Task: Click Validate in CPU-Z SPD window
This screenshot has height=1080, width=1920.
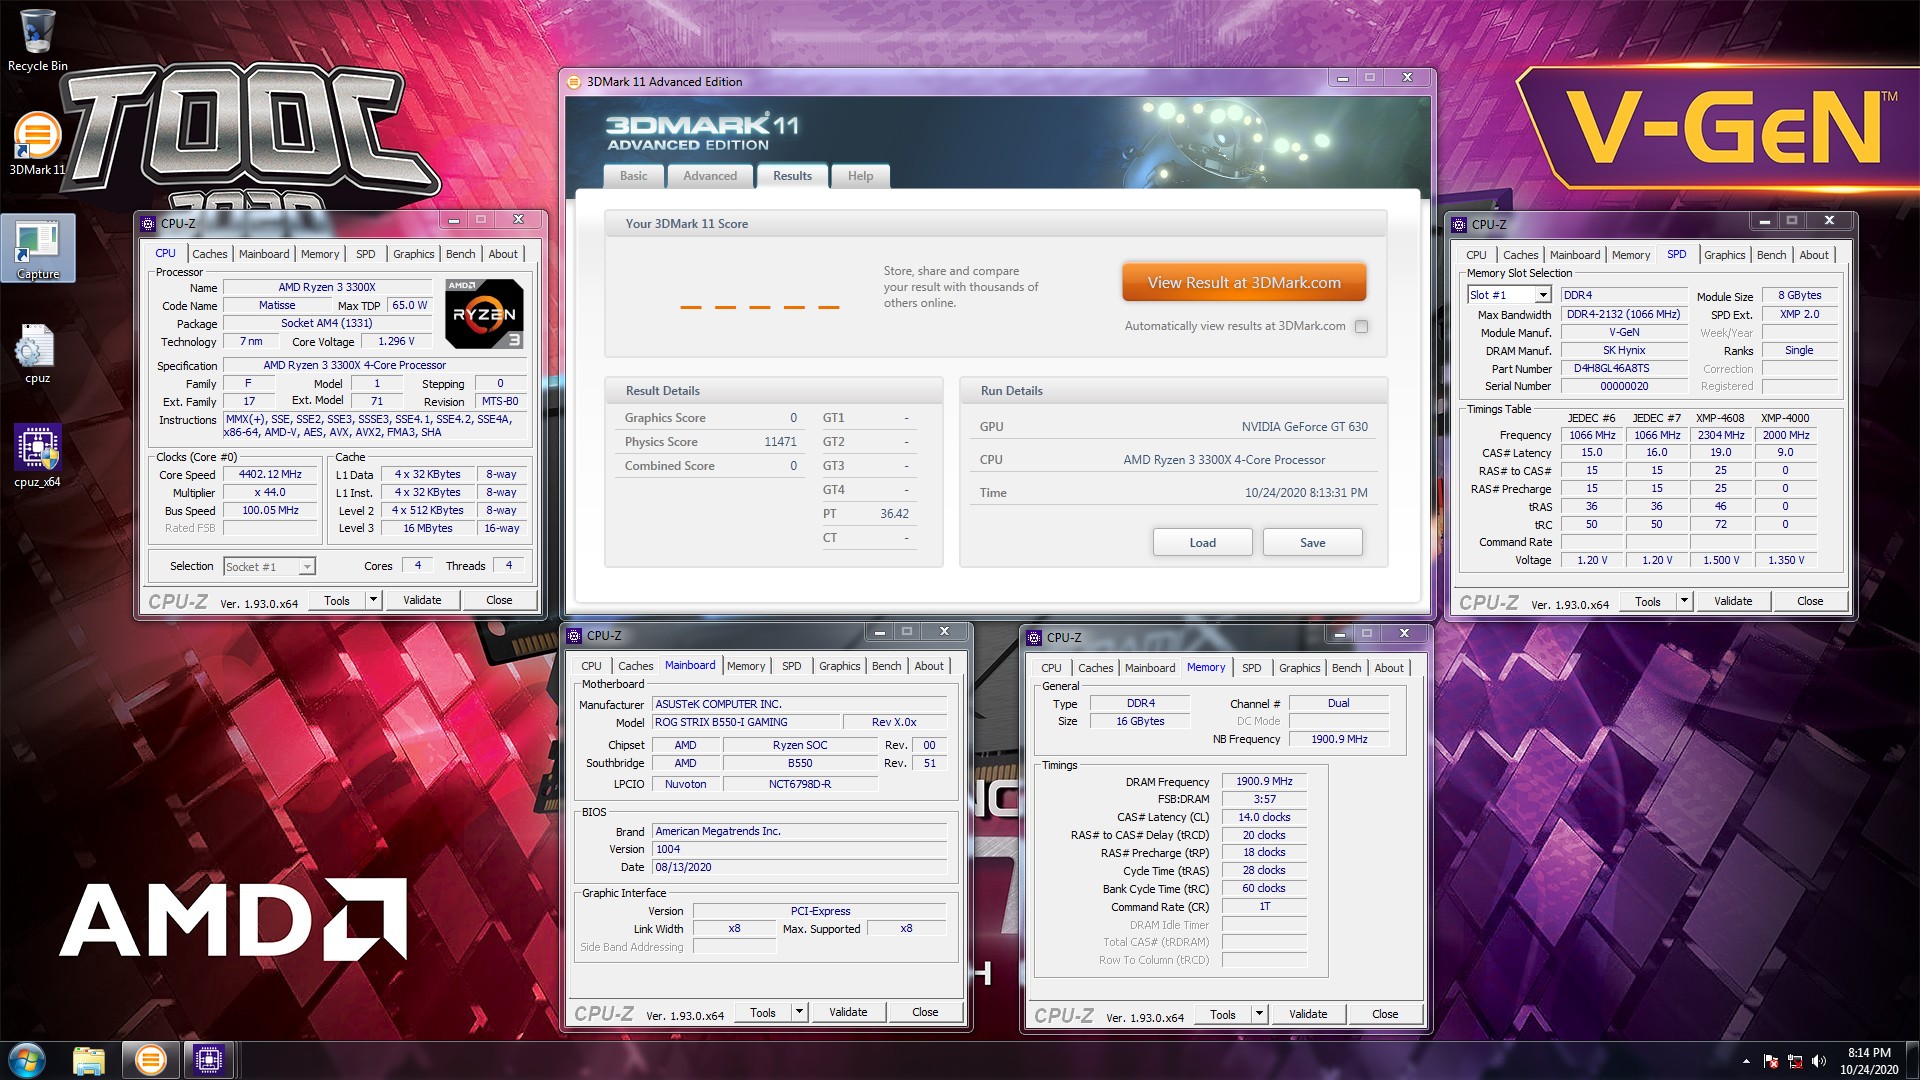Action: click(x=1733, y=601)
